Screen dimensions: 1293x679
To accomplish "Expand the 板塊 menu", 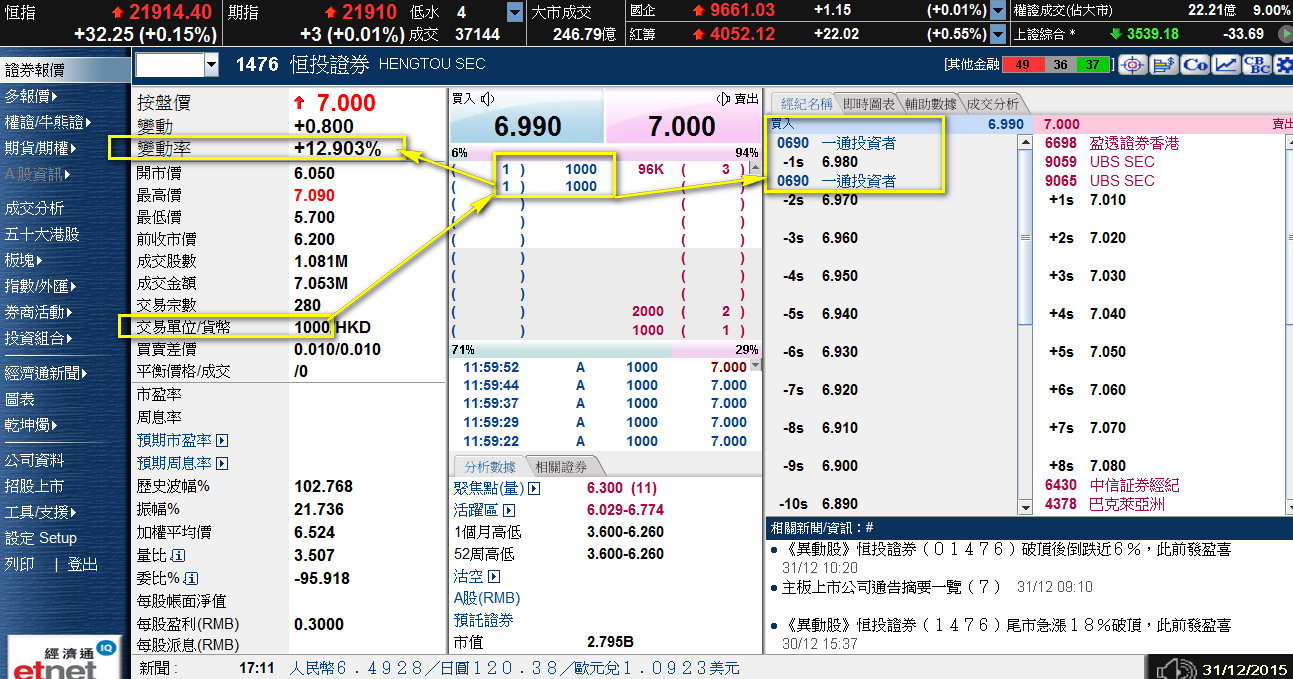I will click(23, 260).
